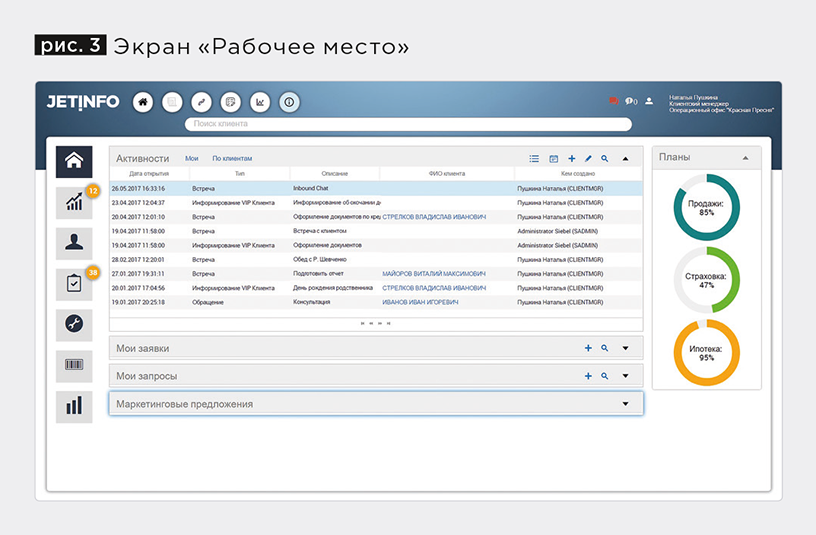Click the greyed document round button in the header
This screenshot has width=816, height=535.
[x=172, y=102]
